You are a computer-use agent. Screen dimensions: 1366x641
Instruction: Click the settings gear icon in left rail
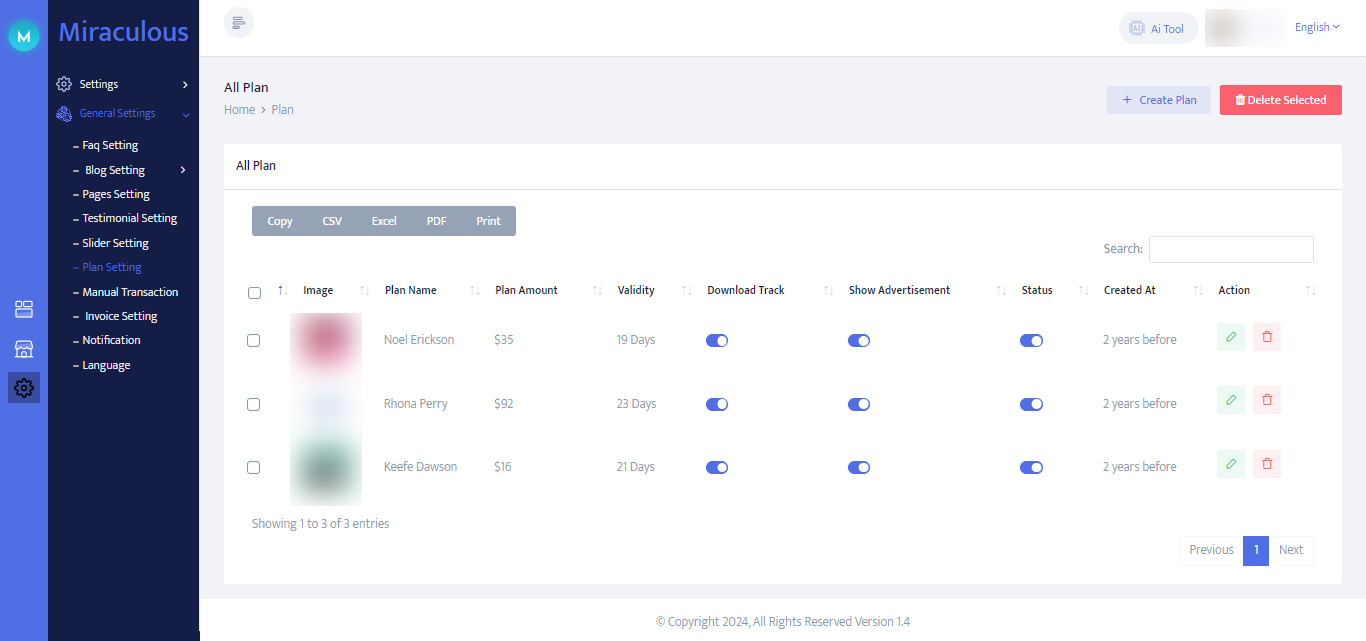pyautogui.click(x=24, y=388)
